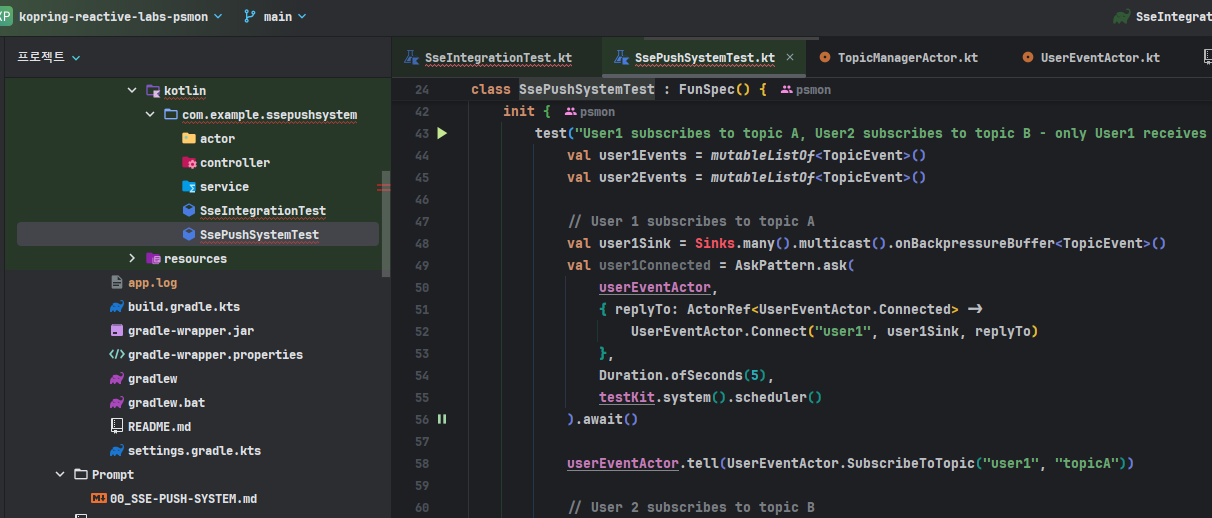Viewport: 1212px width, 518px height.
Task: Collapse the Prompt folder
Action: click(60, 474)
